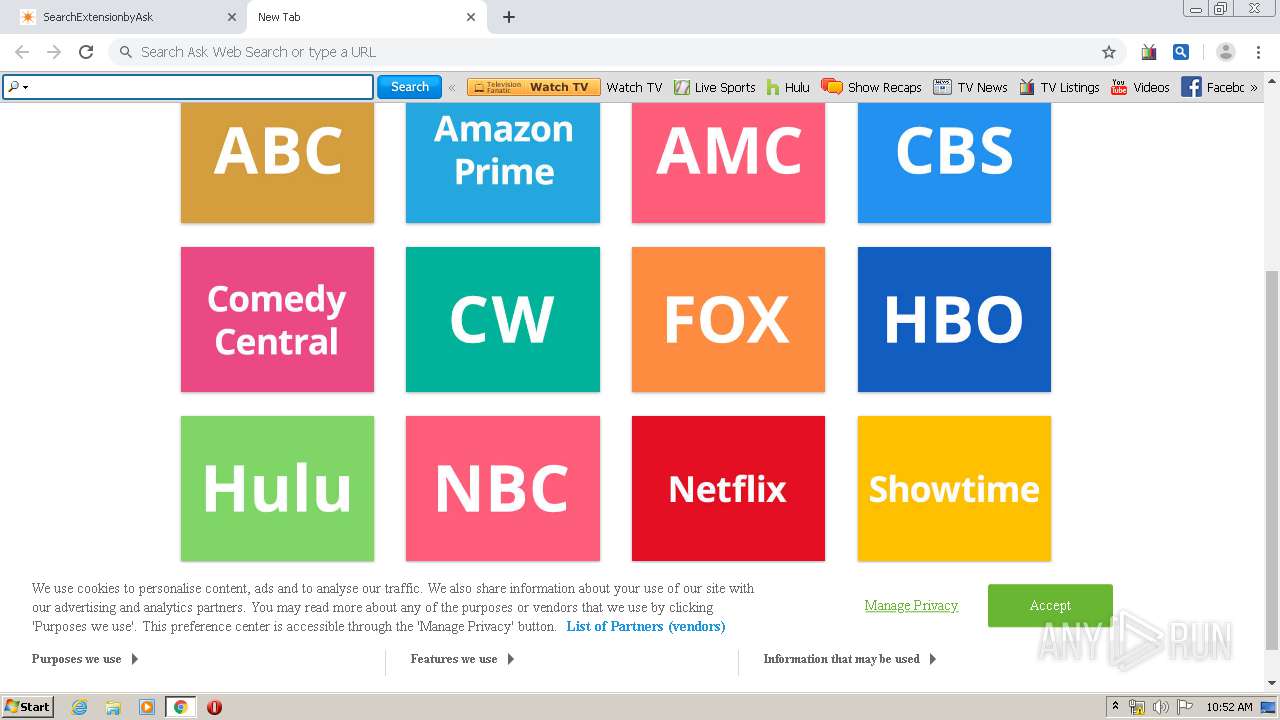Open the green Hulu tile
This screenshot has width=1280, height=720.
[x=277, y=489]
